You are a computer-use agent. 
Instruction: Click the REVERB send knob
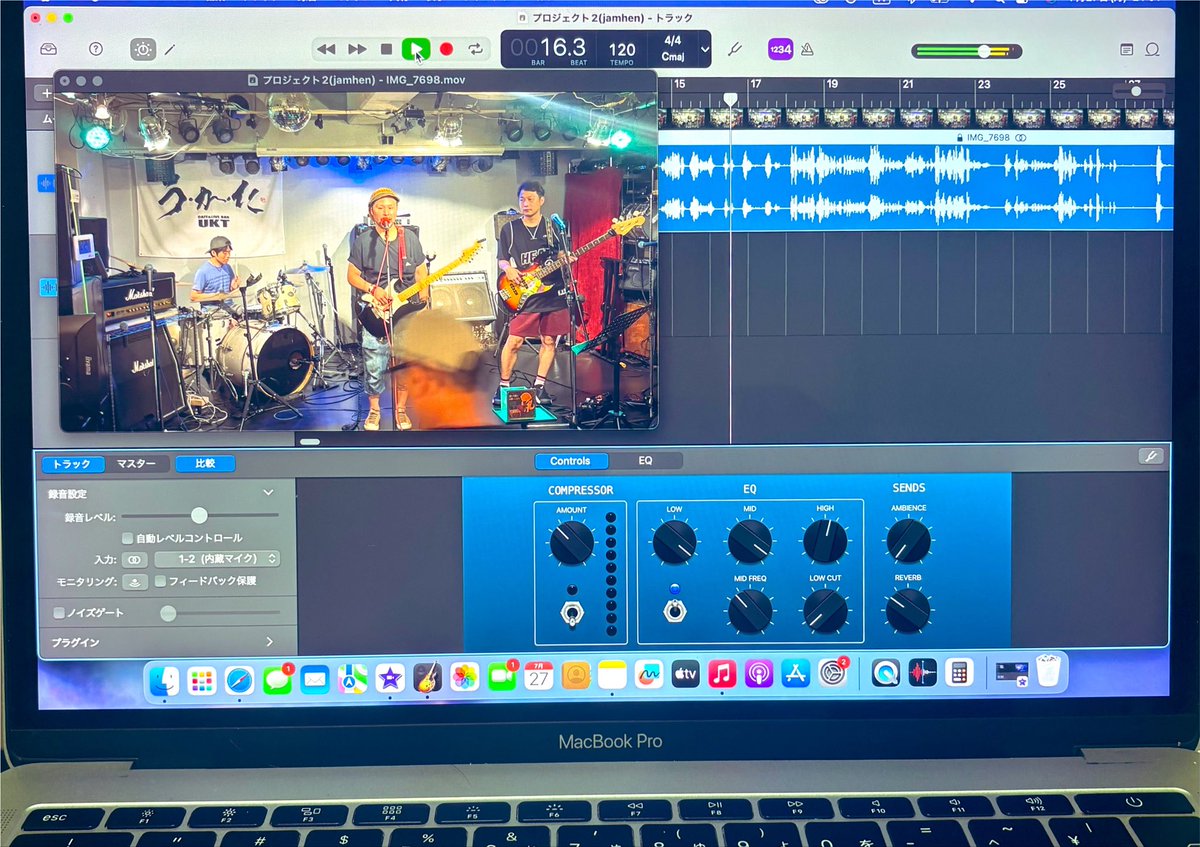(908, 610)
